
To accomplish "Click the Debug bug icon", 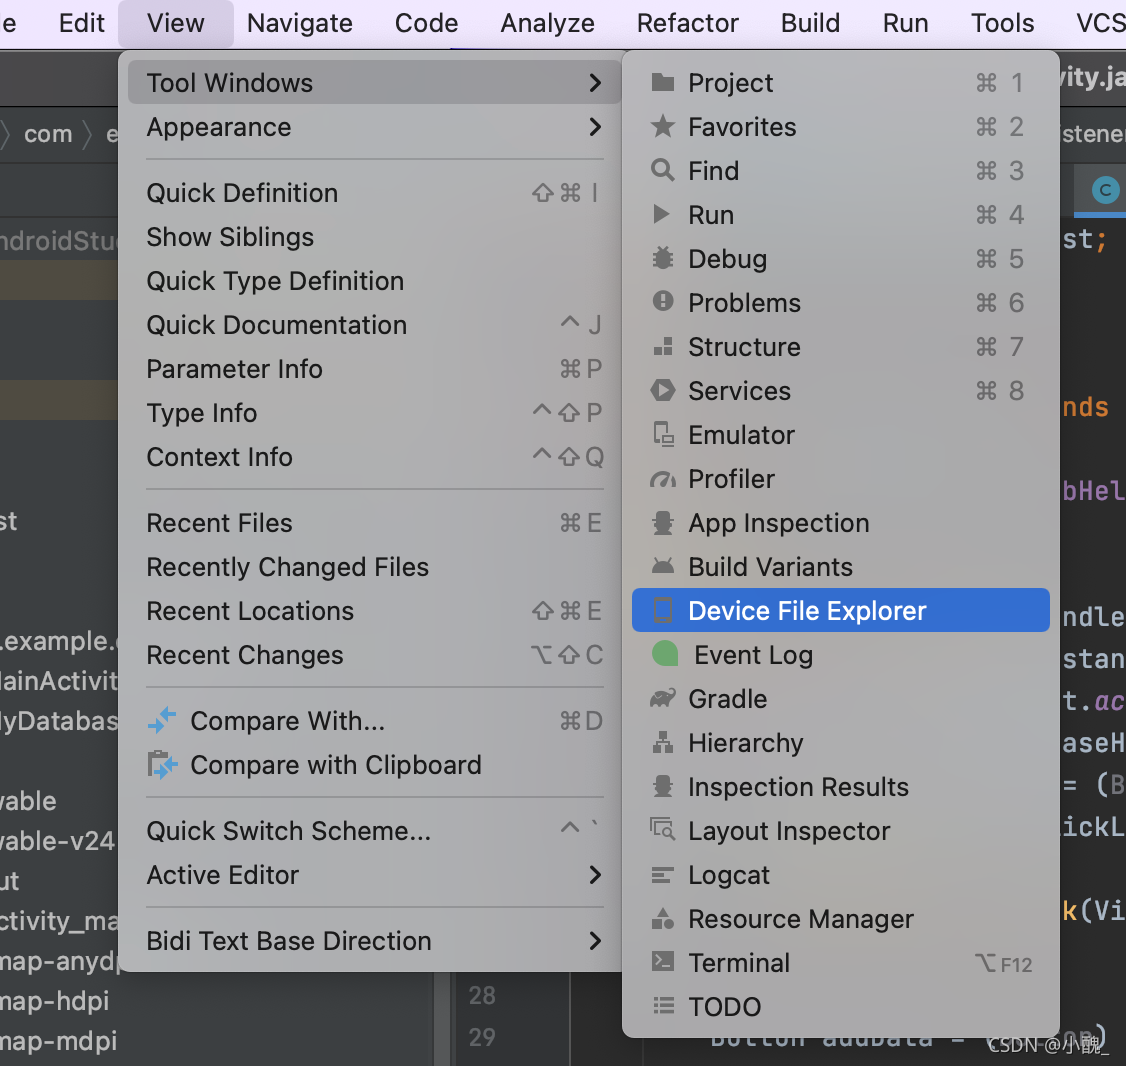I will (662, 259).
